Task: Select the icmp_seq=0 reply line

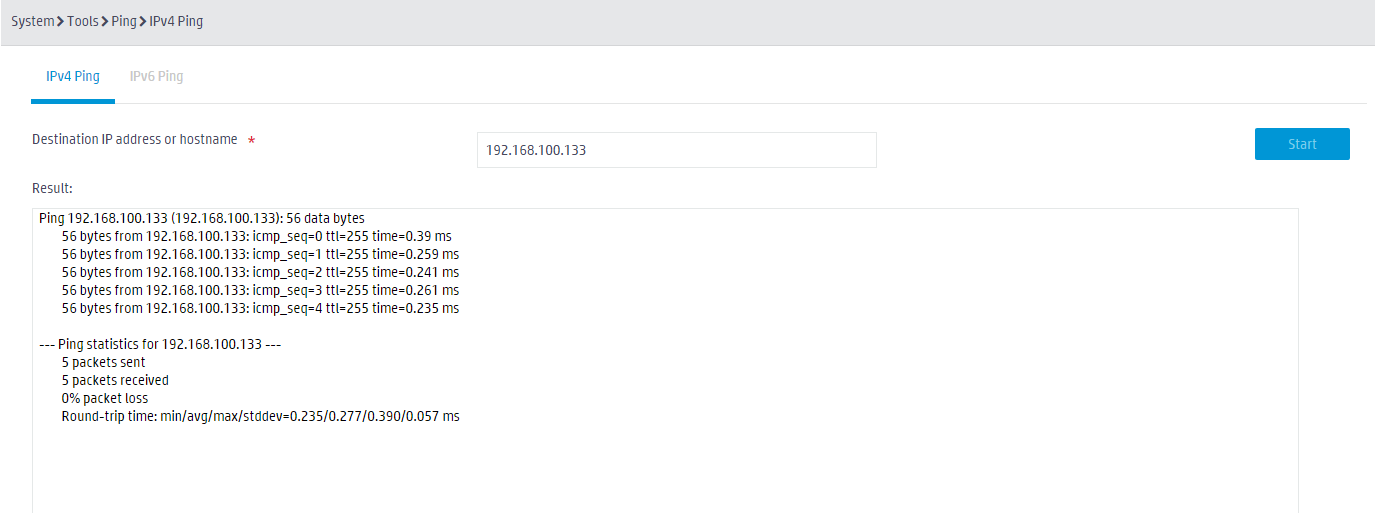Action: (x=256, y=236)
